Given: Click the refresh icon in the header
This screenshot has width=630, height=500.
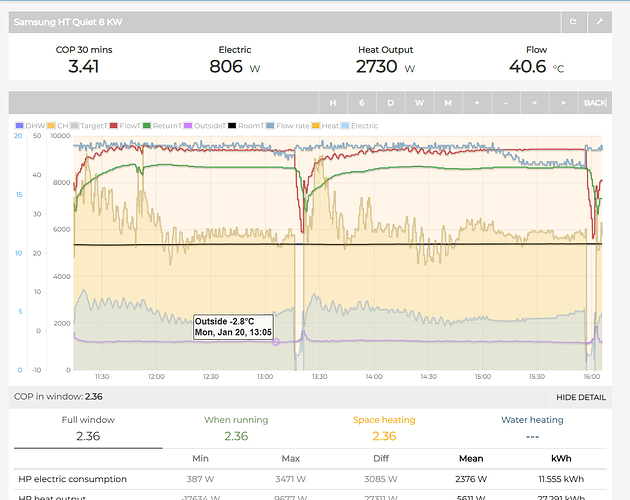Looking at the screenshot, I should coord(573,20).
